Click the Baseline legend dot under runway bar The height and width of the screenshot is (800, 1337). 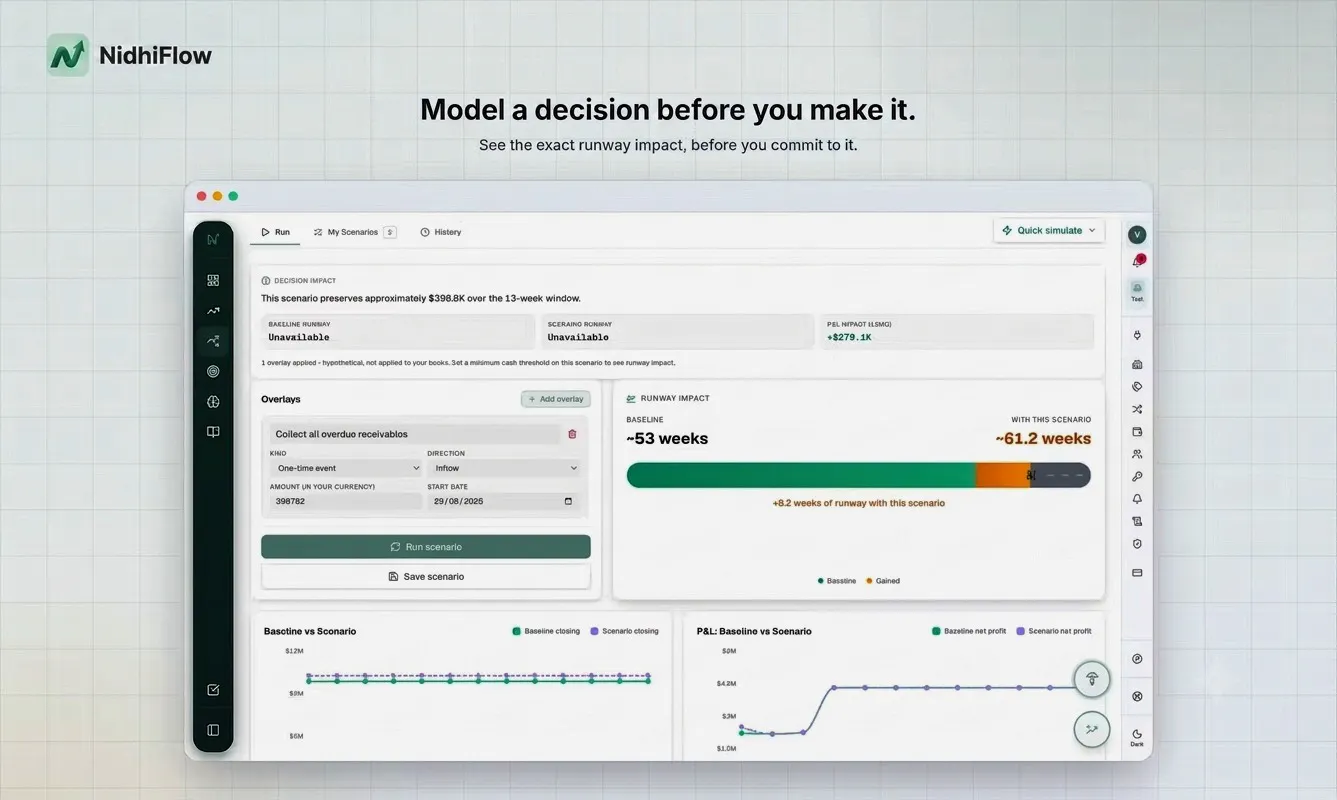click(x=821, y=581)
